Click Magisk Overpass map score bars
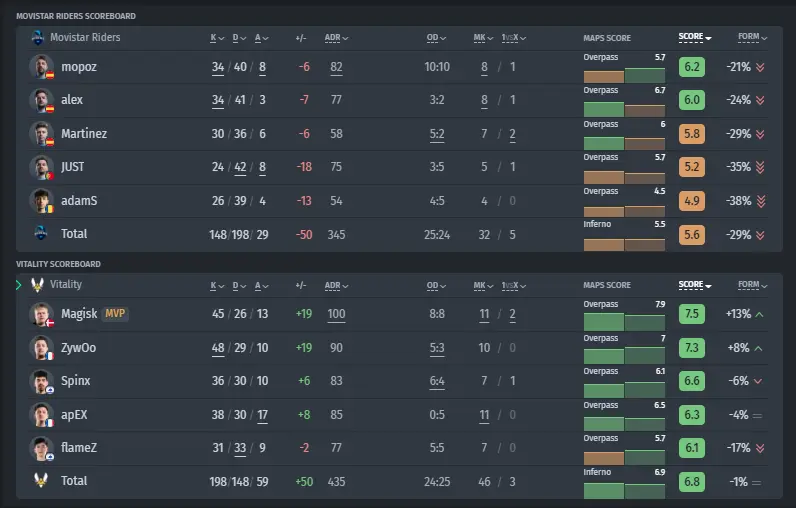 point(624,322)
